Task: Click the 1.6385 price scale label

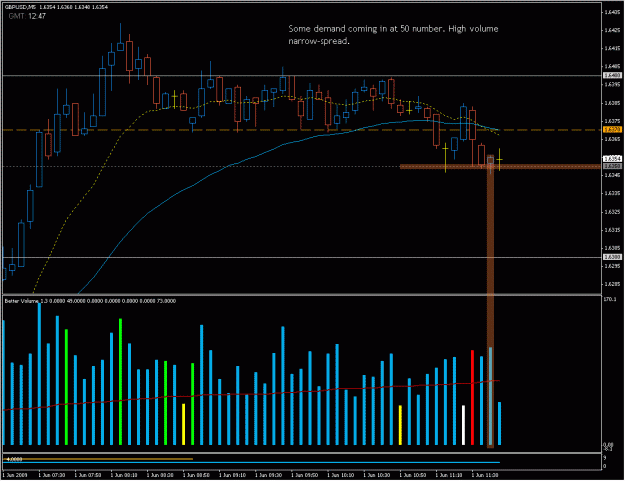Action: click(612, 103)
